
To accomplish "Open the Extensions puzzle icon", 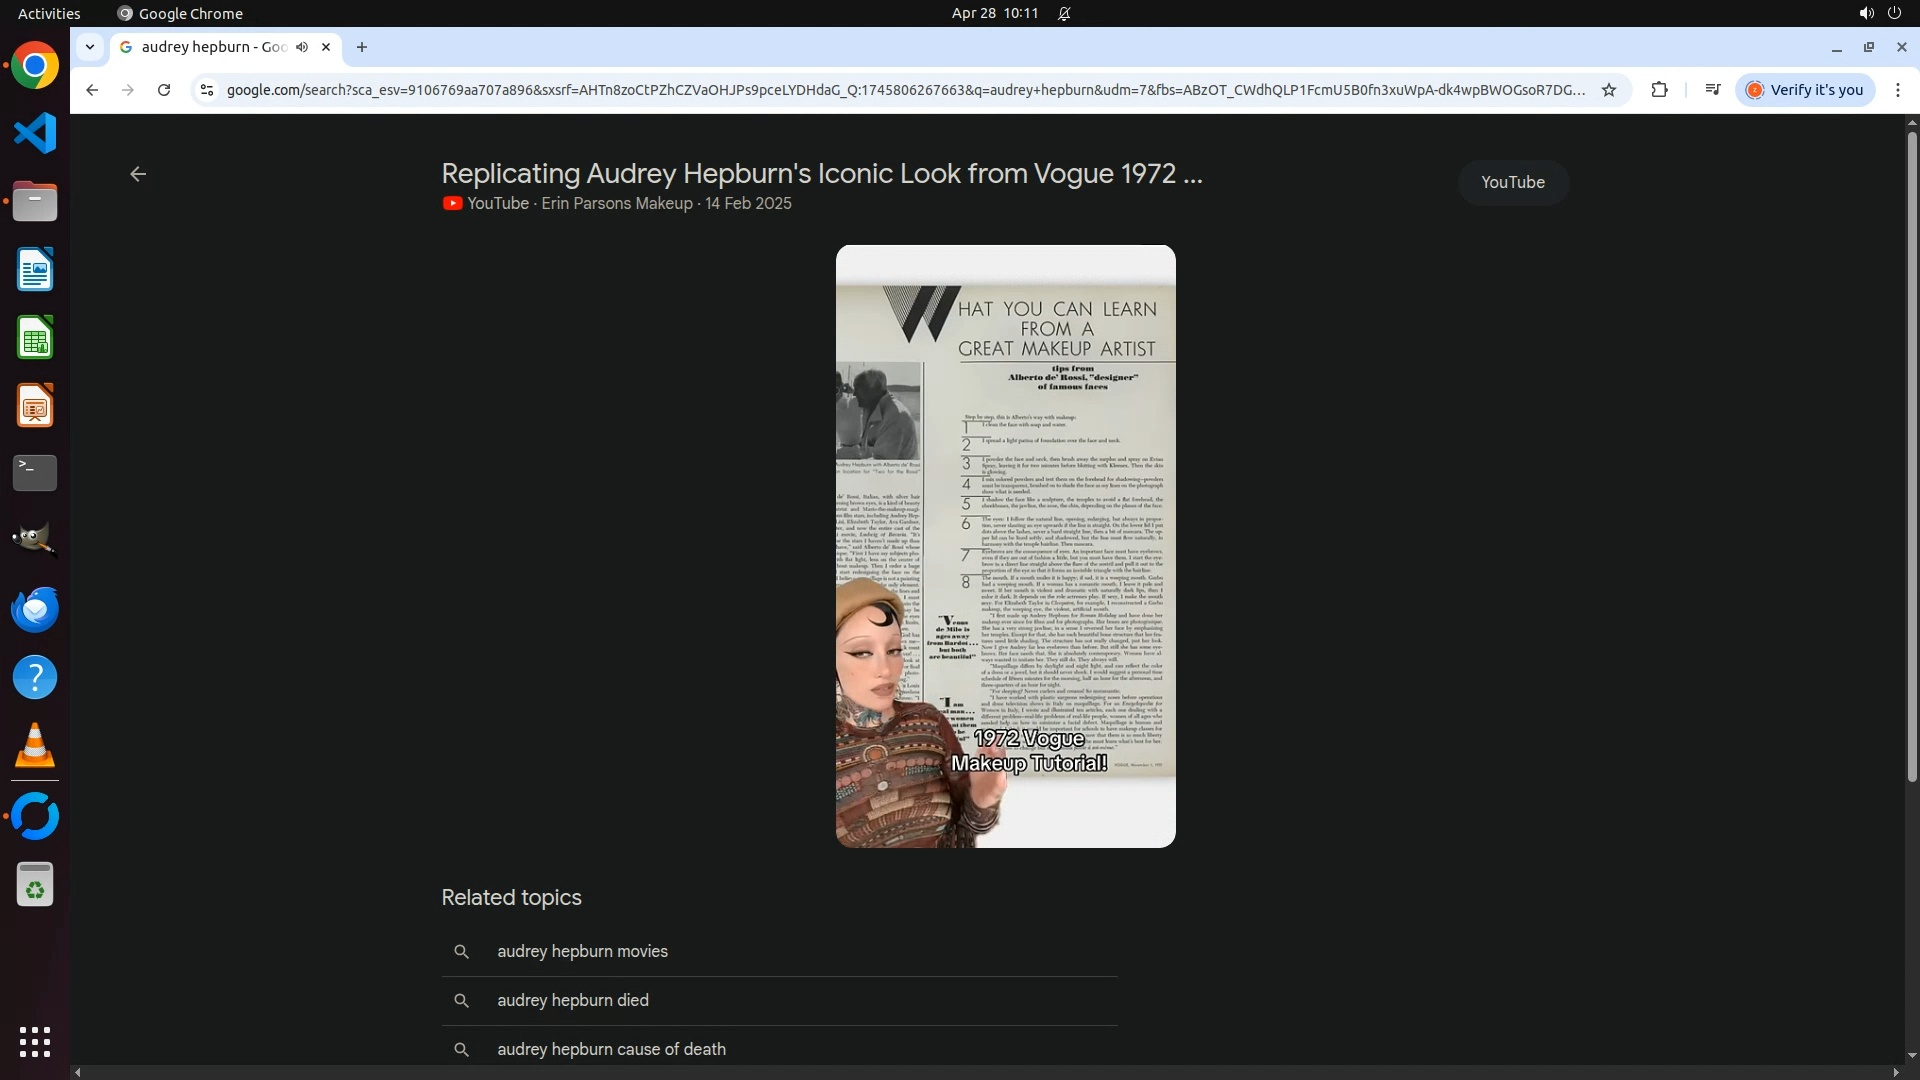I will pyautogui.click(x=1659, y=90).
